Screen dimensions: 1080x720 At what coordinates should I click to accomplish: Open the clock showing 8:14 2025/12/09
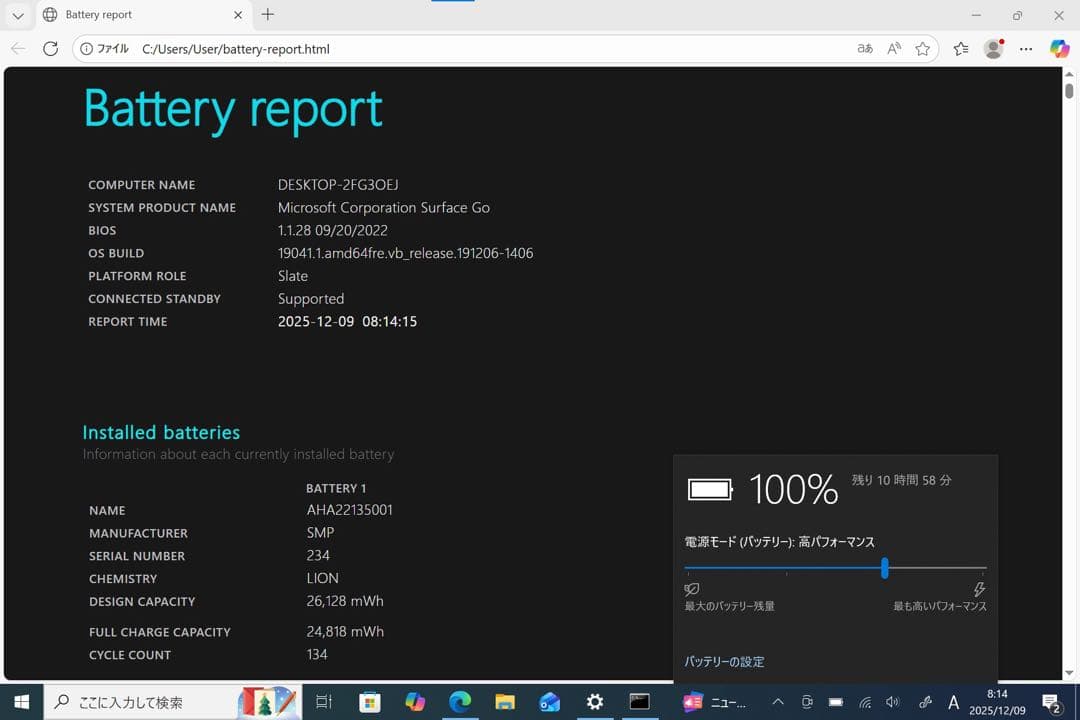[997, 702]
